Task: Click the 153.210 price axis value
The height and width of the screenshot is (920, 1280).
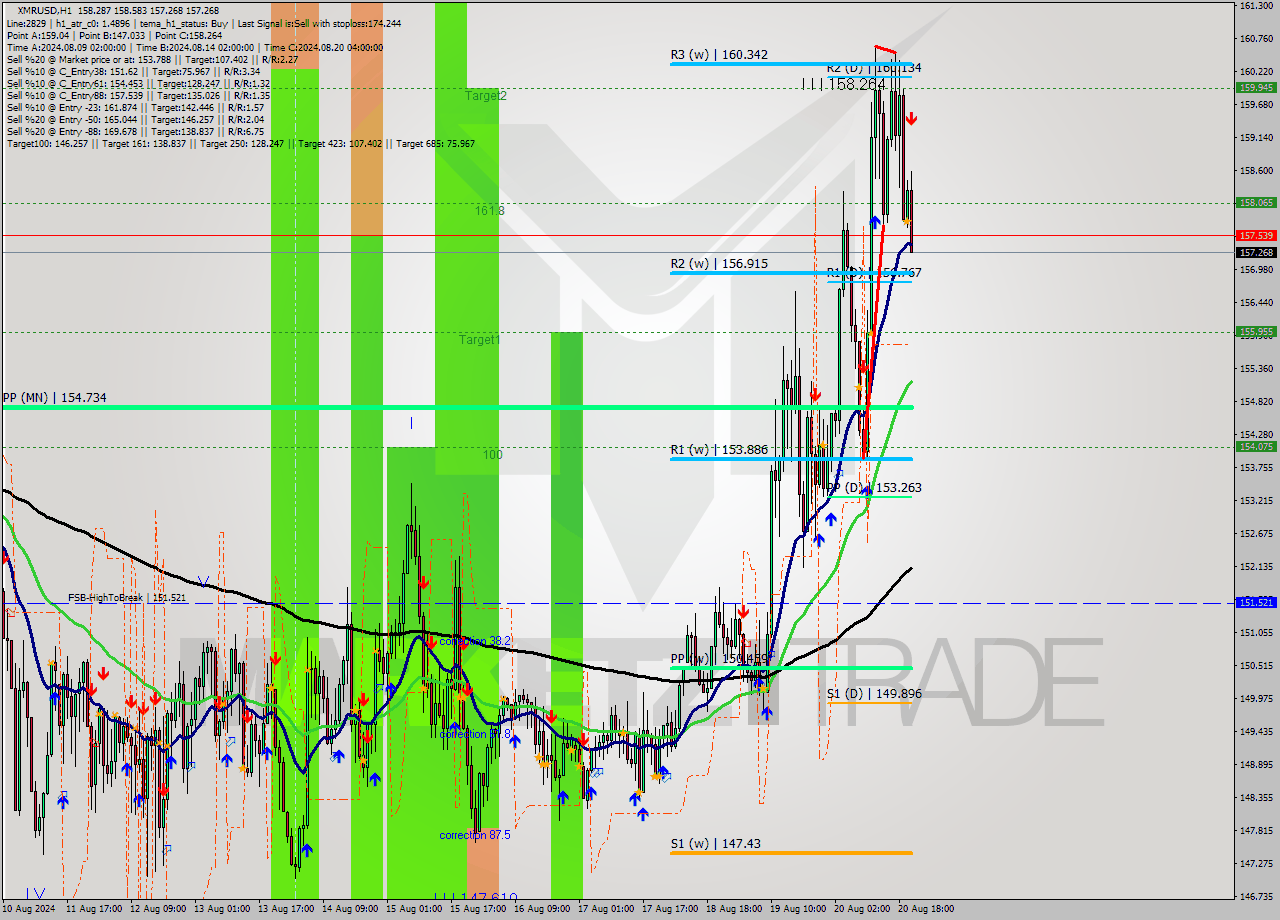Action: (x=1256, y=501)
